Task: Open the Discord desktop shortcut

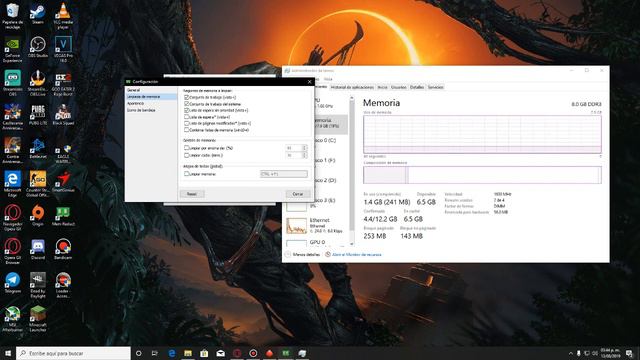Action: (x=38, y=249)
